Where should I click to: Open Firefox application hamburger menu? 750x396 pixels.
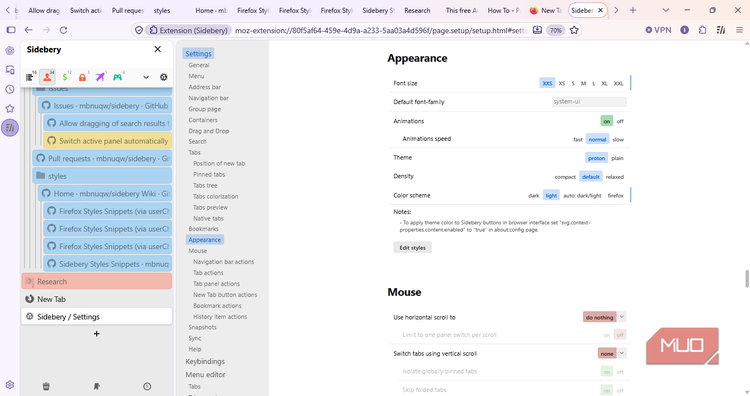click(739, 30)
